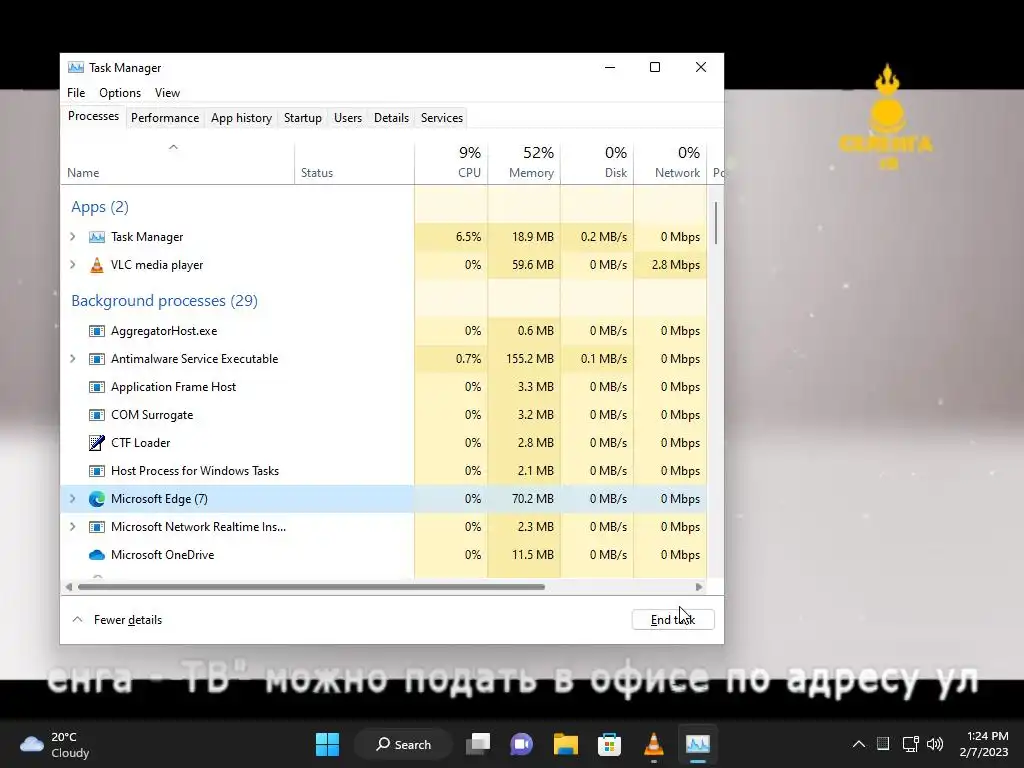
Task: Select the COM Surrogate process name
Action: coord(152,415)
